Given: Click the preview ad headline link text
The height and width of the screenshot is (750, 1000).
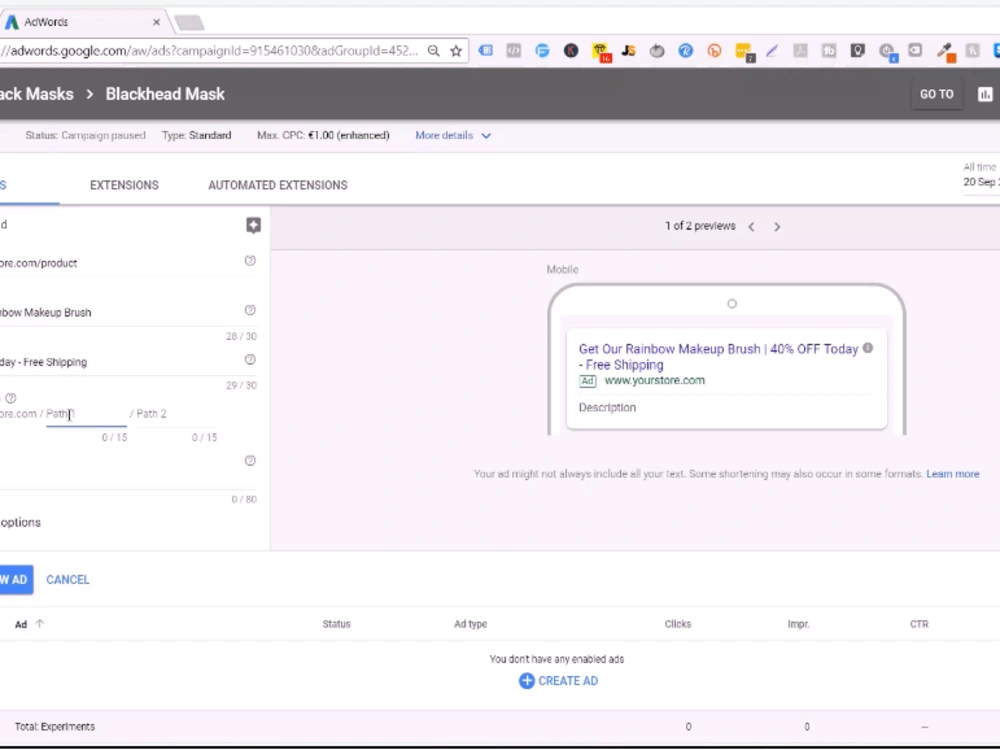Looking at the screenshot, I should (718, 357).
